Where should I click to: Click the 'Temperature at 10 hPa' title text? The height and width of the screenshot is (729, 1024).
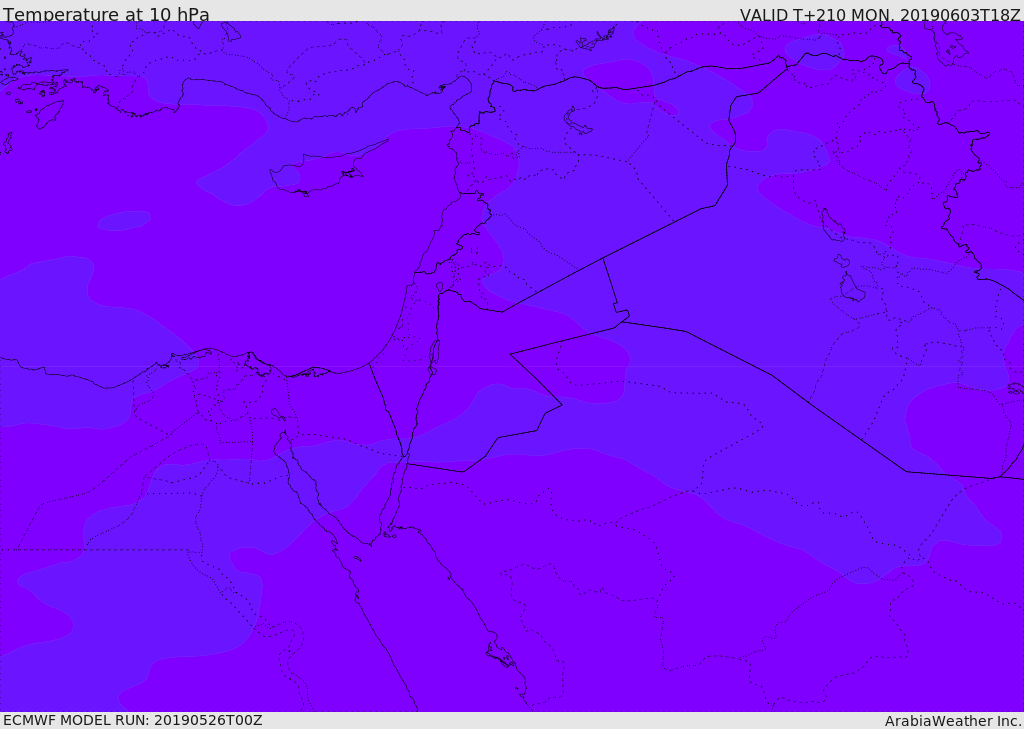106,14
